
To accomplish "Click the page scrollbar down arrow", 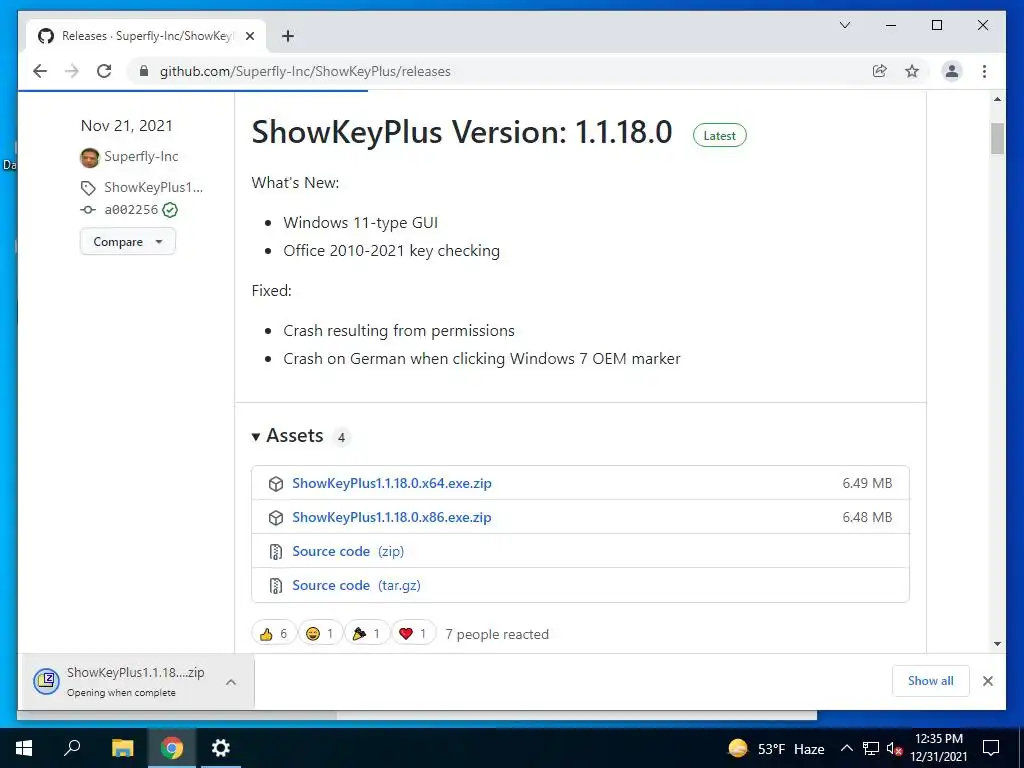I will (x=997, y=644).
